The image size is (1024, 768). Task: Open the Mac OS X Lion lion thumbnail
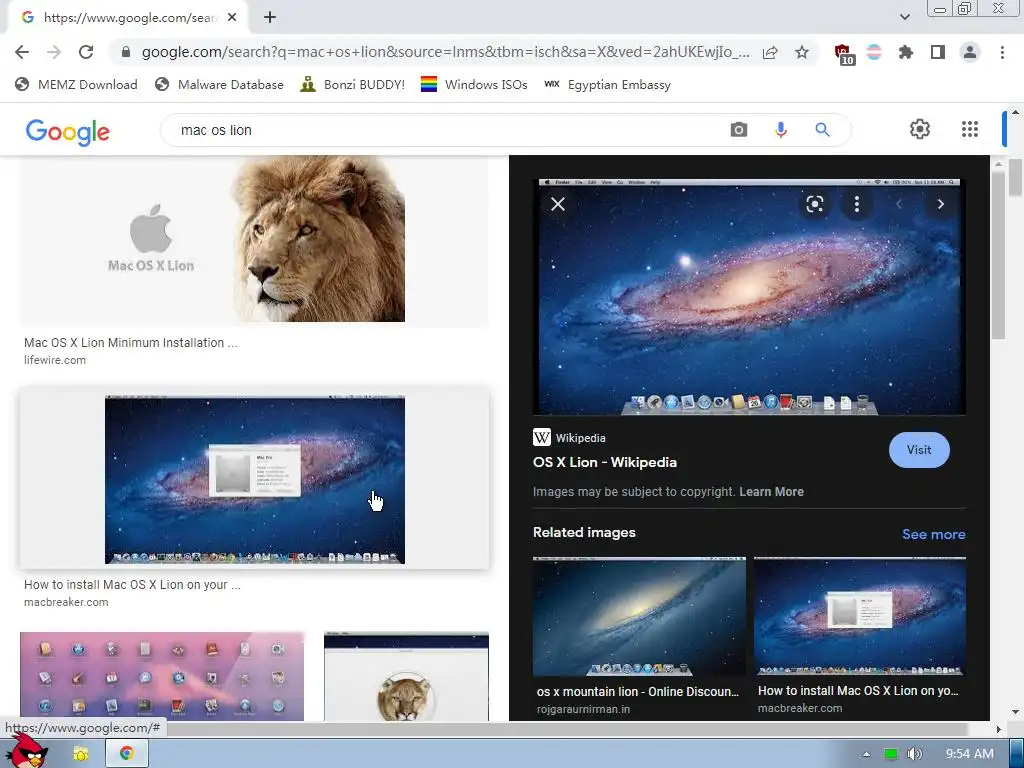click(x=254, y=239)
